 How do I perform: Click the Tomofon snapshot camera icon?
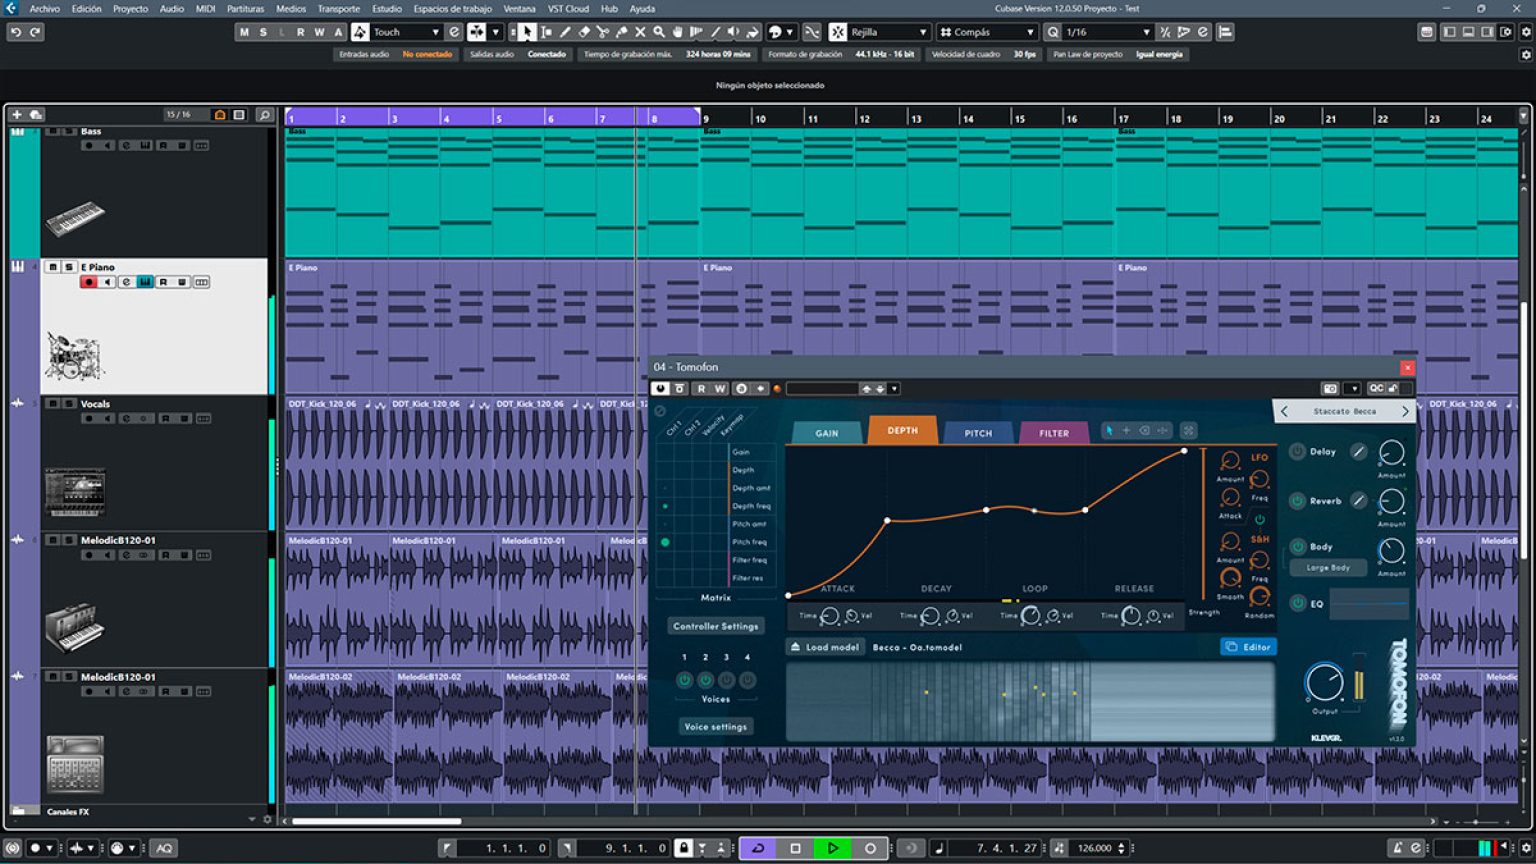tap(1330, 388)
